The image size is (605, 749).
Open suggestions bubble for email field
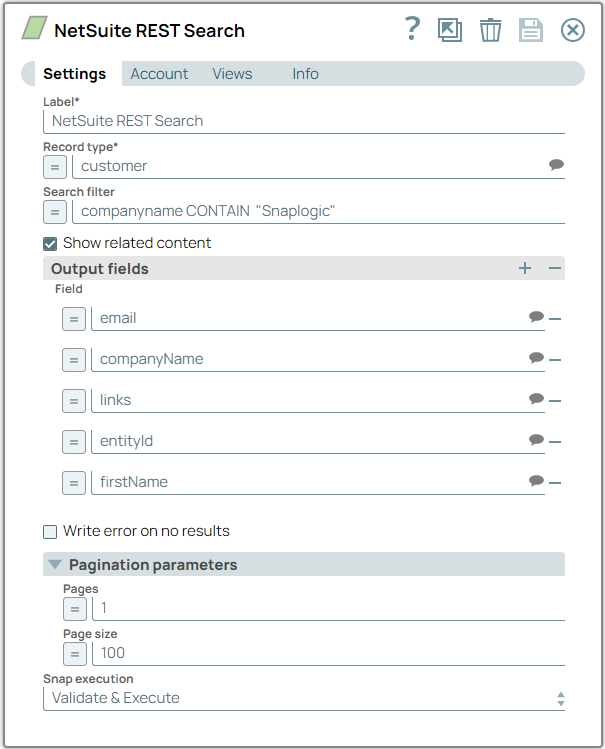(536, 317)
